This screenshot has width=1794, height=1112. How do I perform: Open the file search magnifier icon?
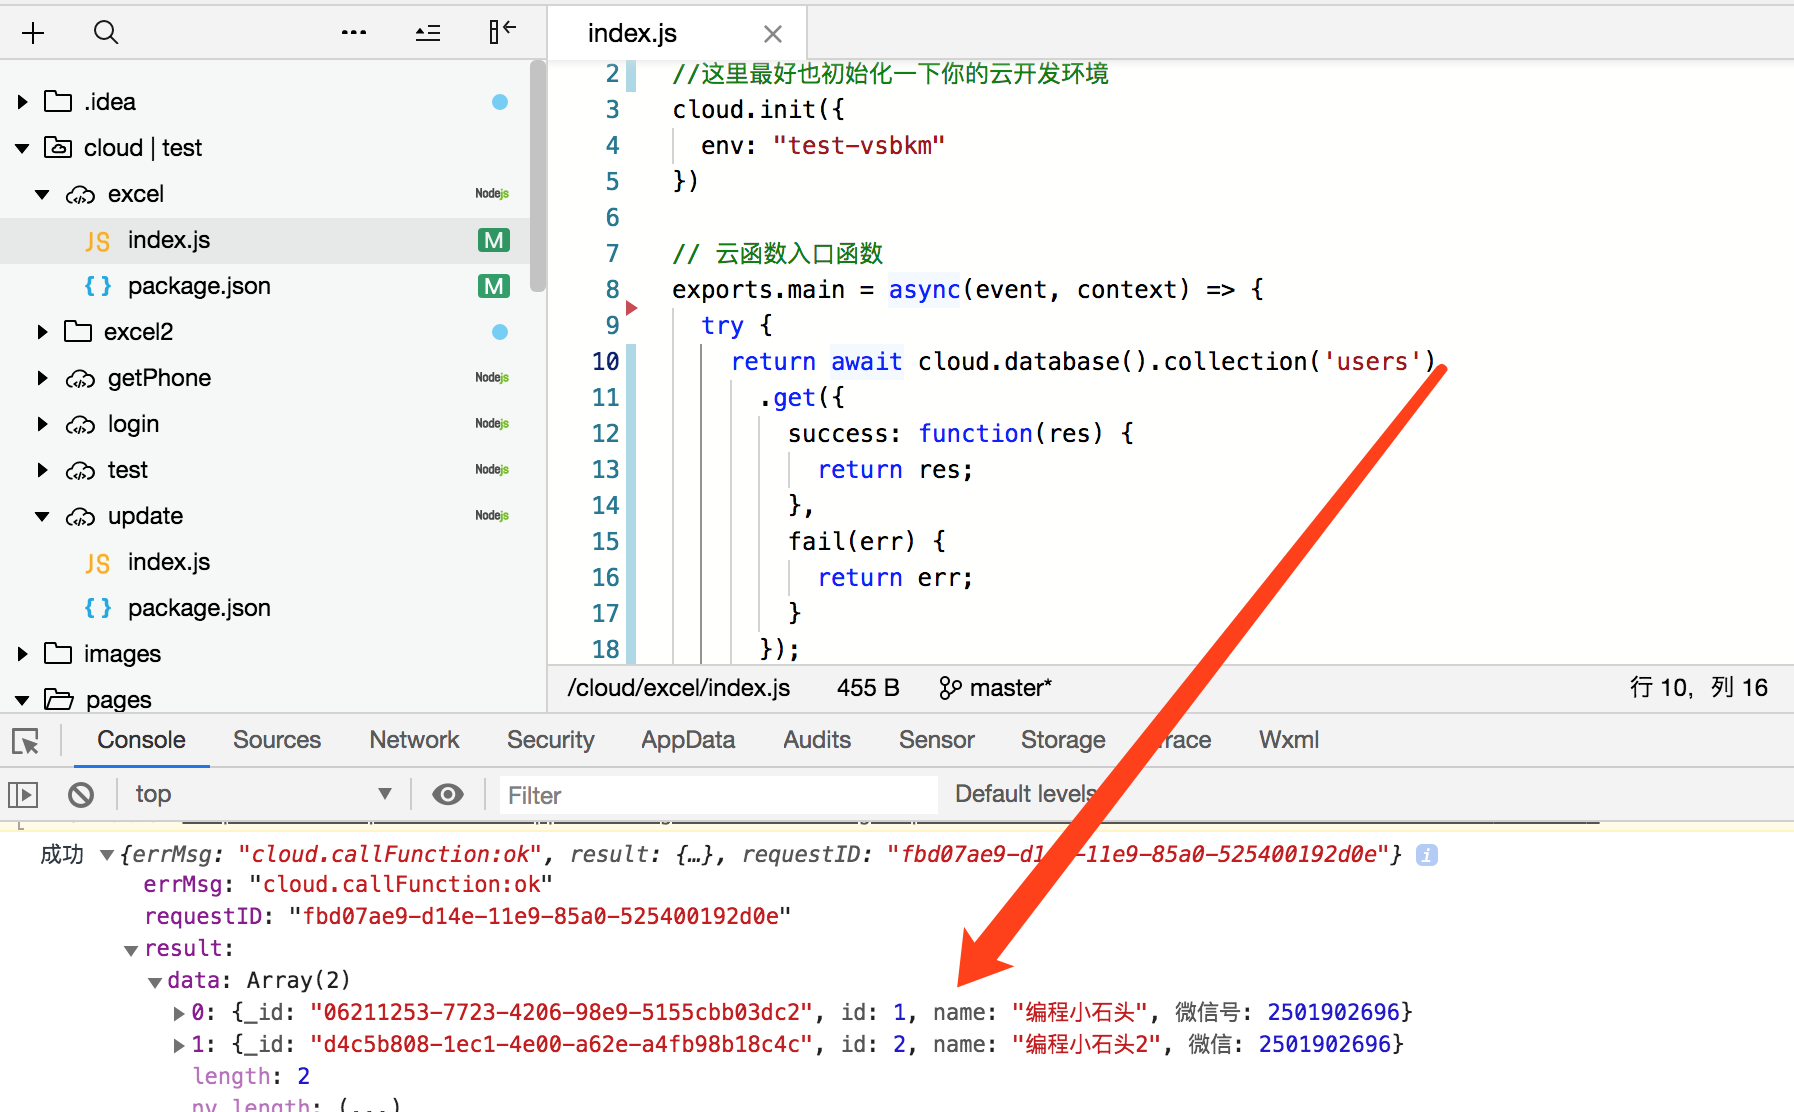tap(106, 33)
